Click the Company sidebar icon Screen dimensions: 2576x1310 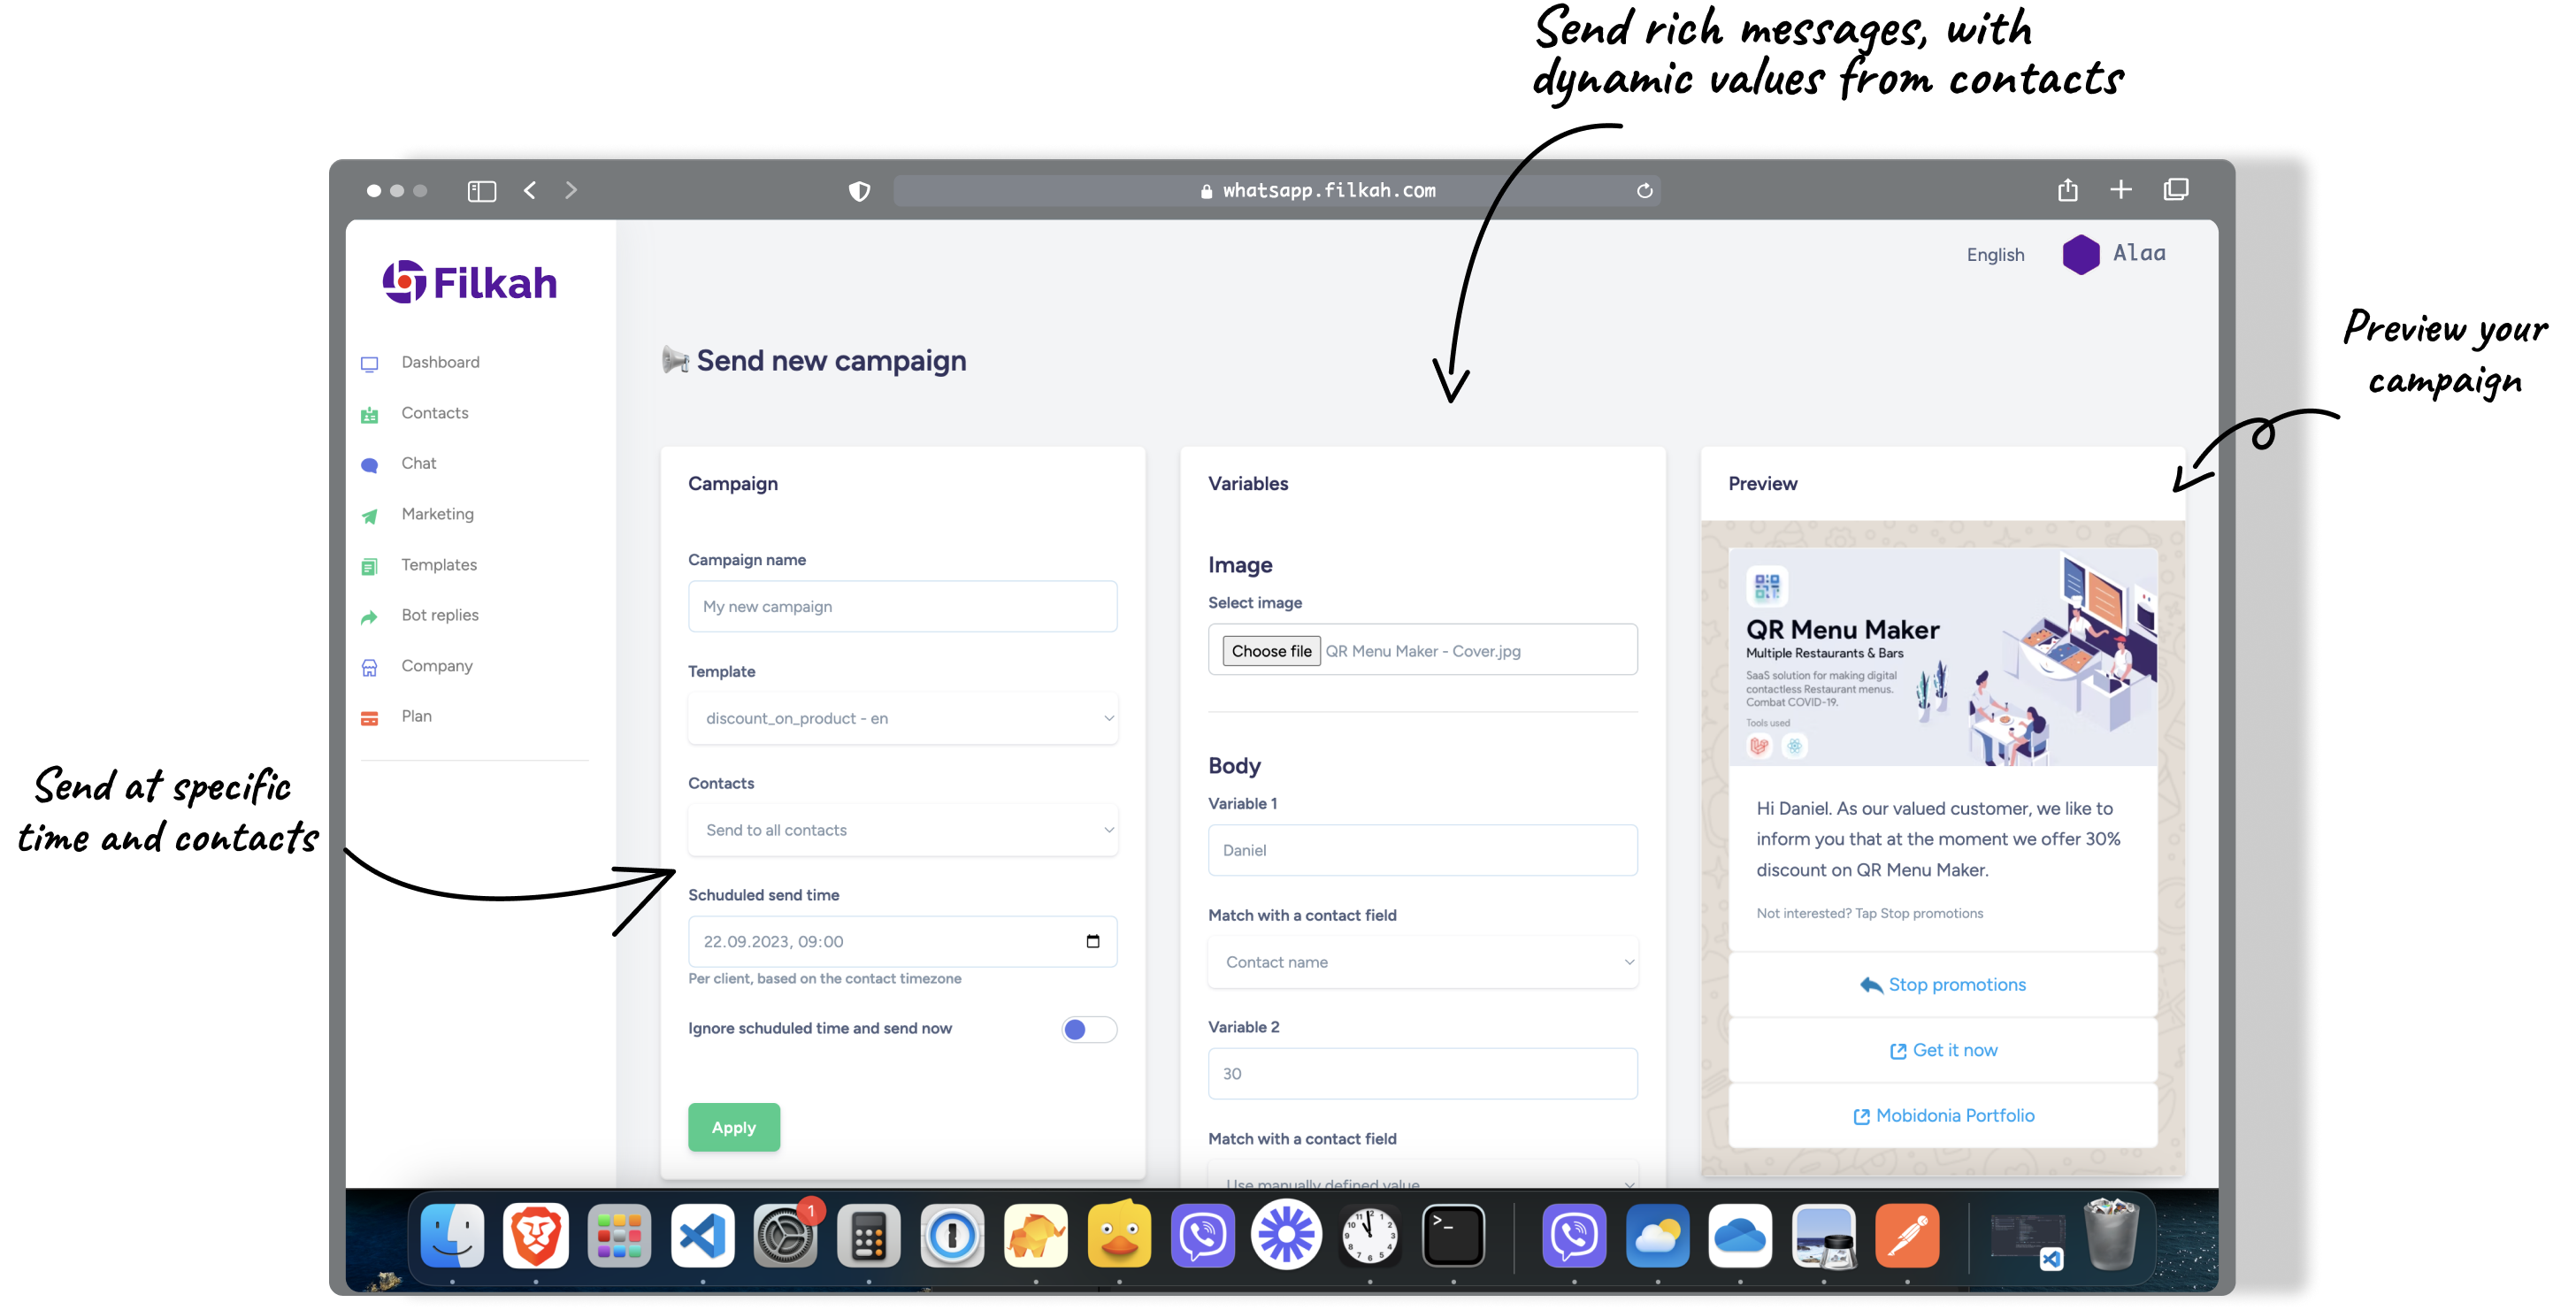(371, 665)
